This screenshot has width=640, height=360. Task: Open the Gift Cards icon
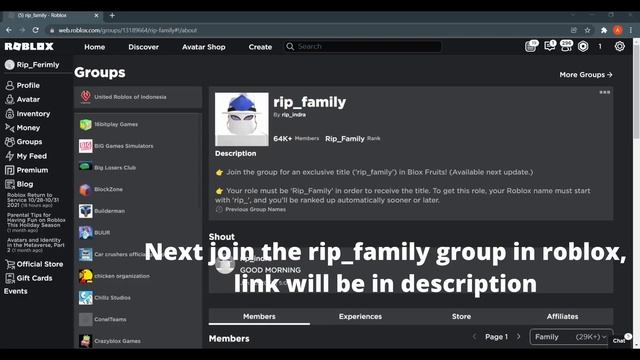[9, 278]
